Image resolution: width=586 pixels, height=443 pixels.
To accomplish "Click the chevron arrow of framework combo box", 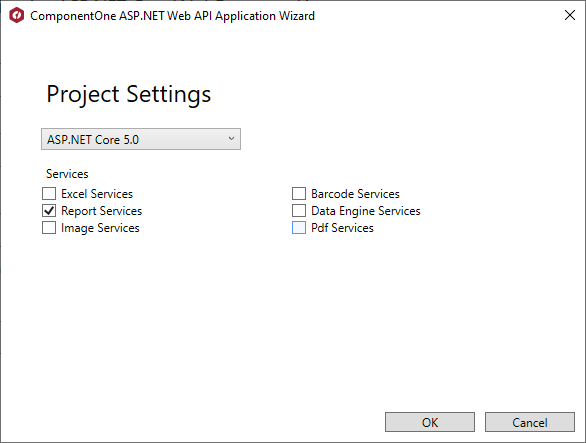I will (x=231, y=138).
